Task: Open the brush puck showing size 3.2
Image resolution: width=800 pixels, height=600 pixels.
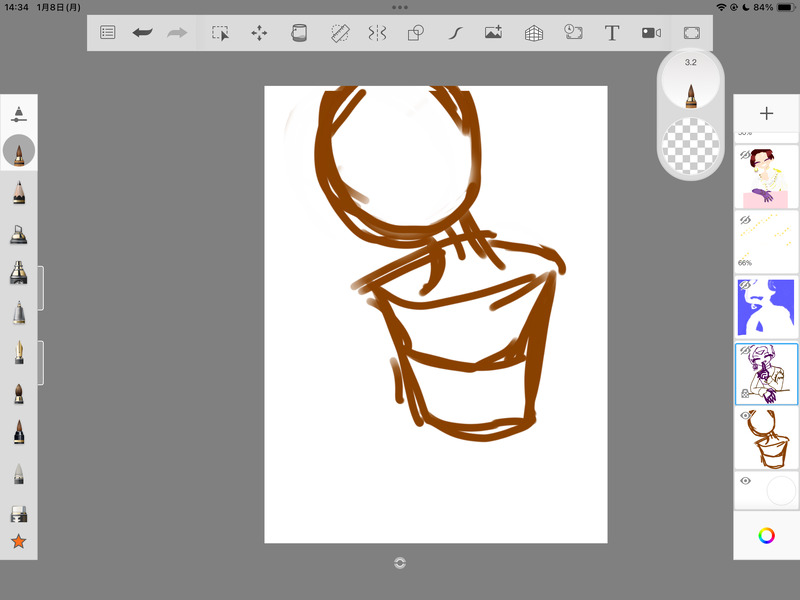Action: tap(691, 83)
